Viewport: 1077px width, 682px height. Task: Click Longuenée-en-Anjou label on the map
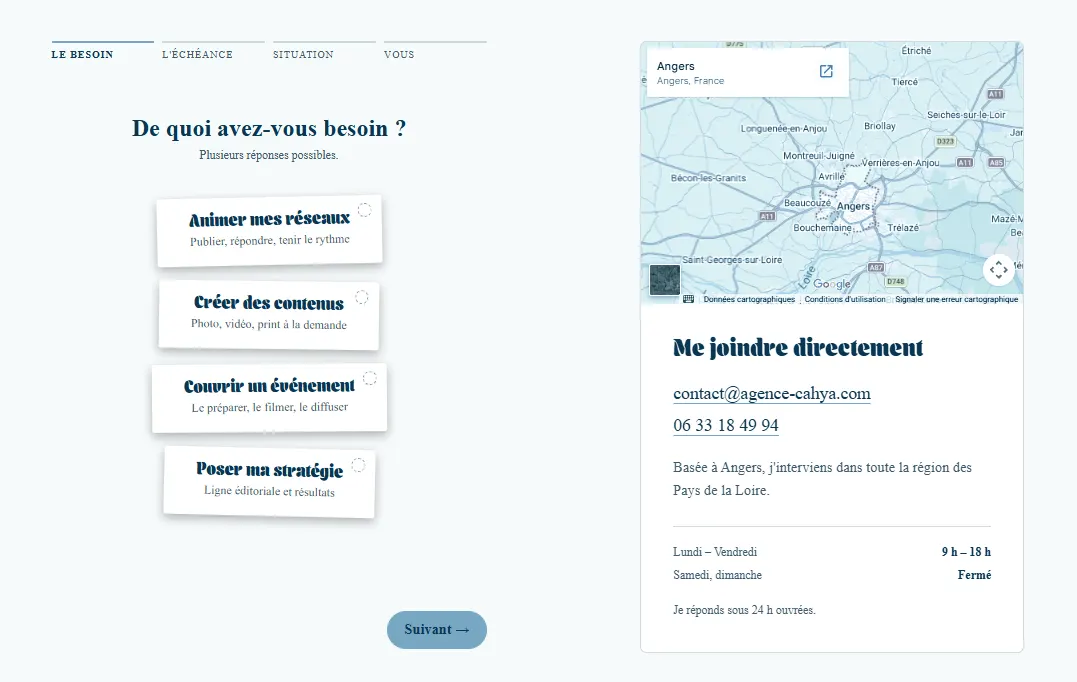[x=784, y=128]
